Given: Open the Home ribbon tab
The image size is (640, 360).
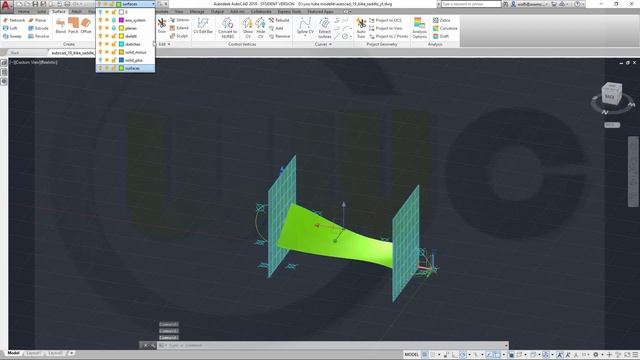Looking at the screenshot, I should coord(23,11).
